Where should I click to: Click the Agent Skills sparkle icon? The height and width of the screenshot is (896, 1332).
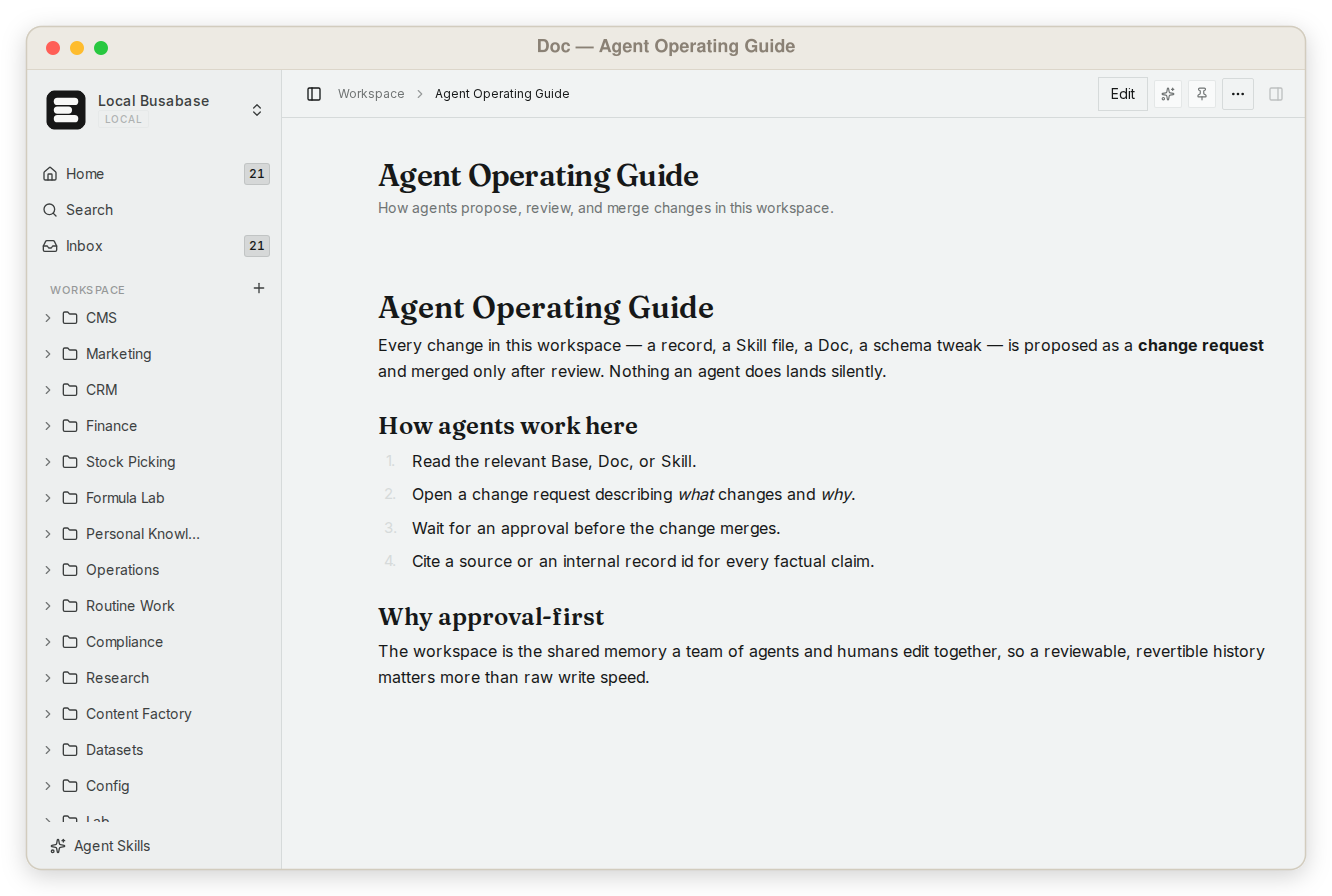click(58, 846)
